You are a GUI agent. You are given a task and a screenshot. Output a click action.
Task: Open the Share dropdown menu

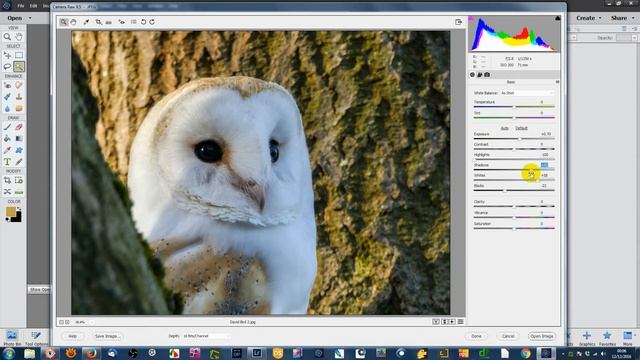click(622, 18)
